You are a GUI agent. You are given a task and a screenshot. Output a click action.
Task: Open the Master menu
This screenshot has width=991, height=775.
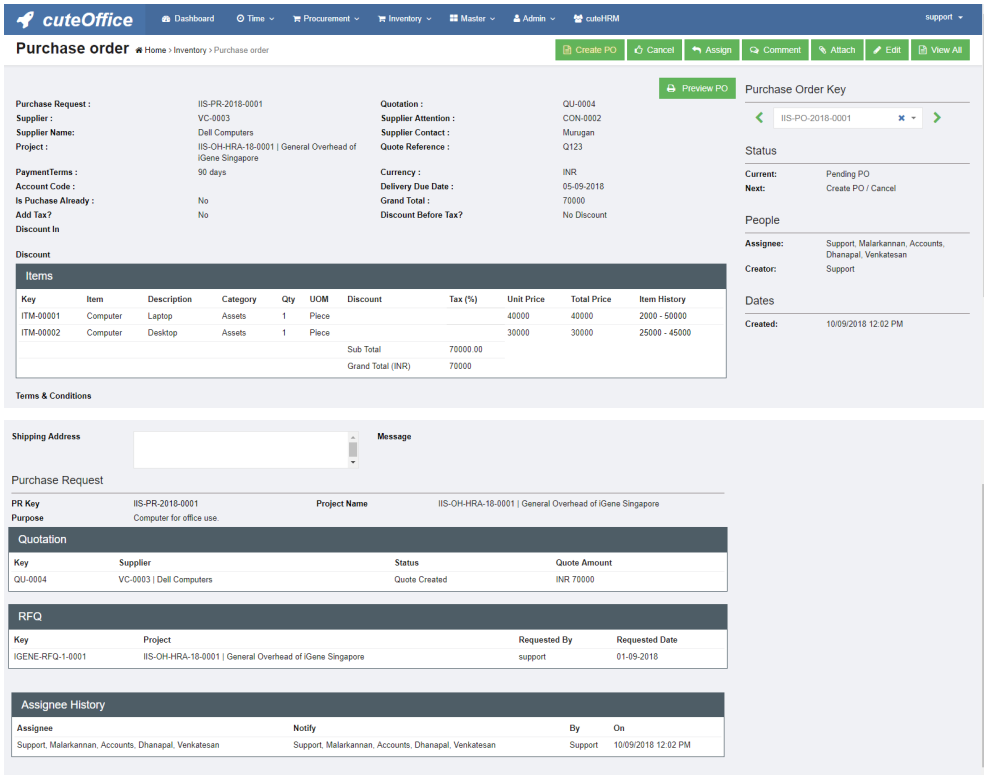click(x=472, y=18)
